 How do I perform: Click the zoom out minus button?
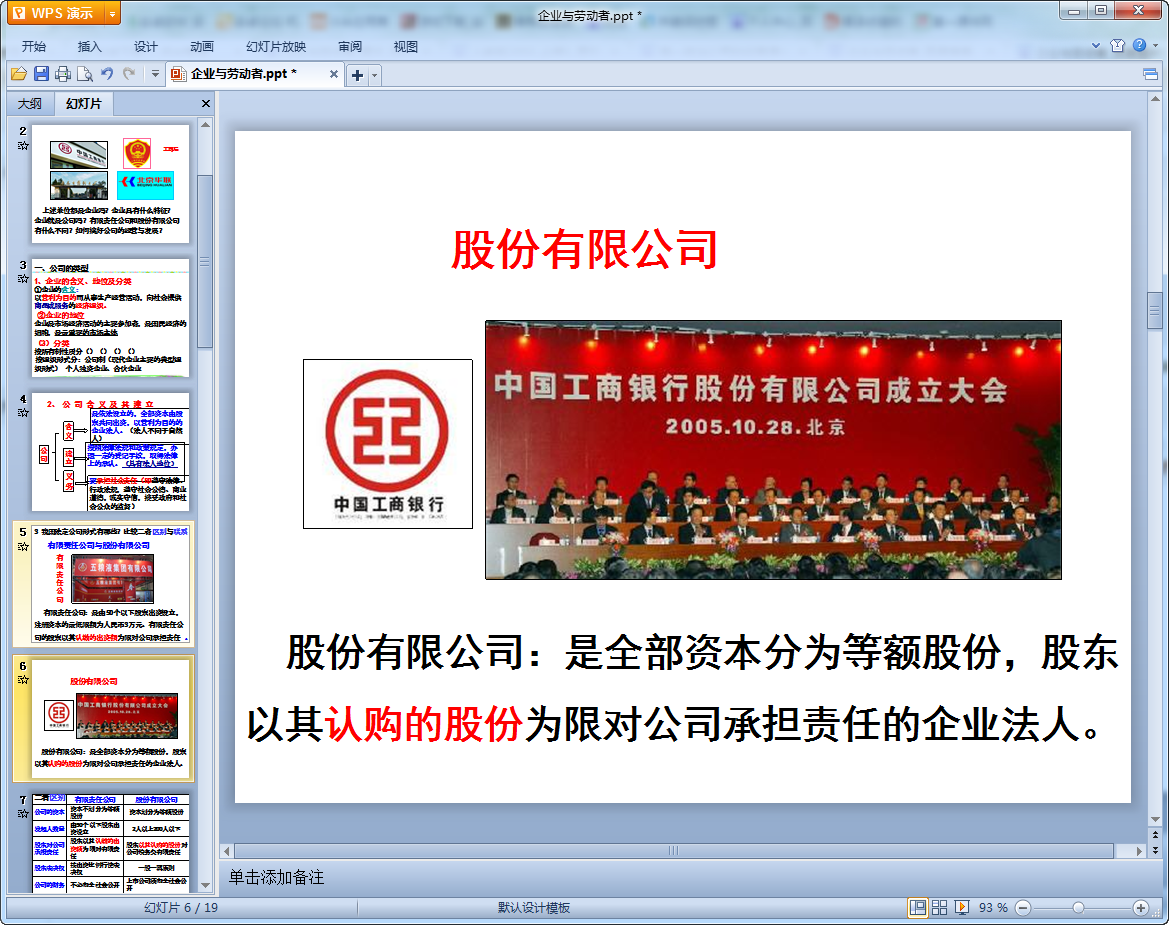coord(1023,908)
